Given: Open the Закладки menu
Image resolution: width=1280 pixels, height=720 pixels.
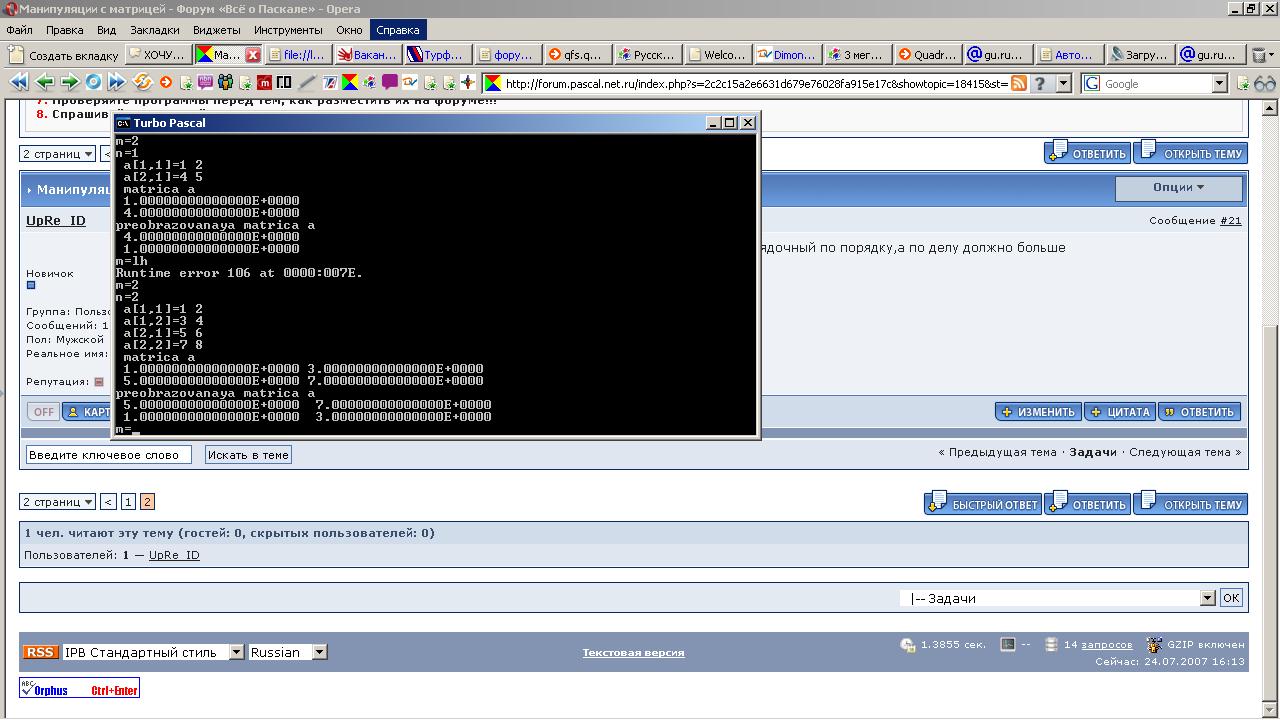Looking at the screenshot, I should 155,30.
